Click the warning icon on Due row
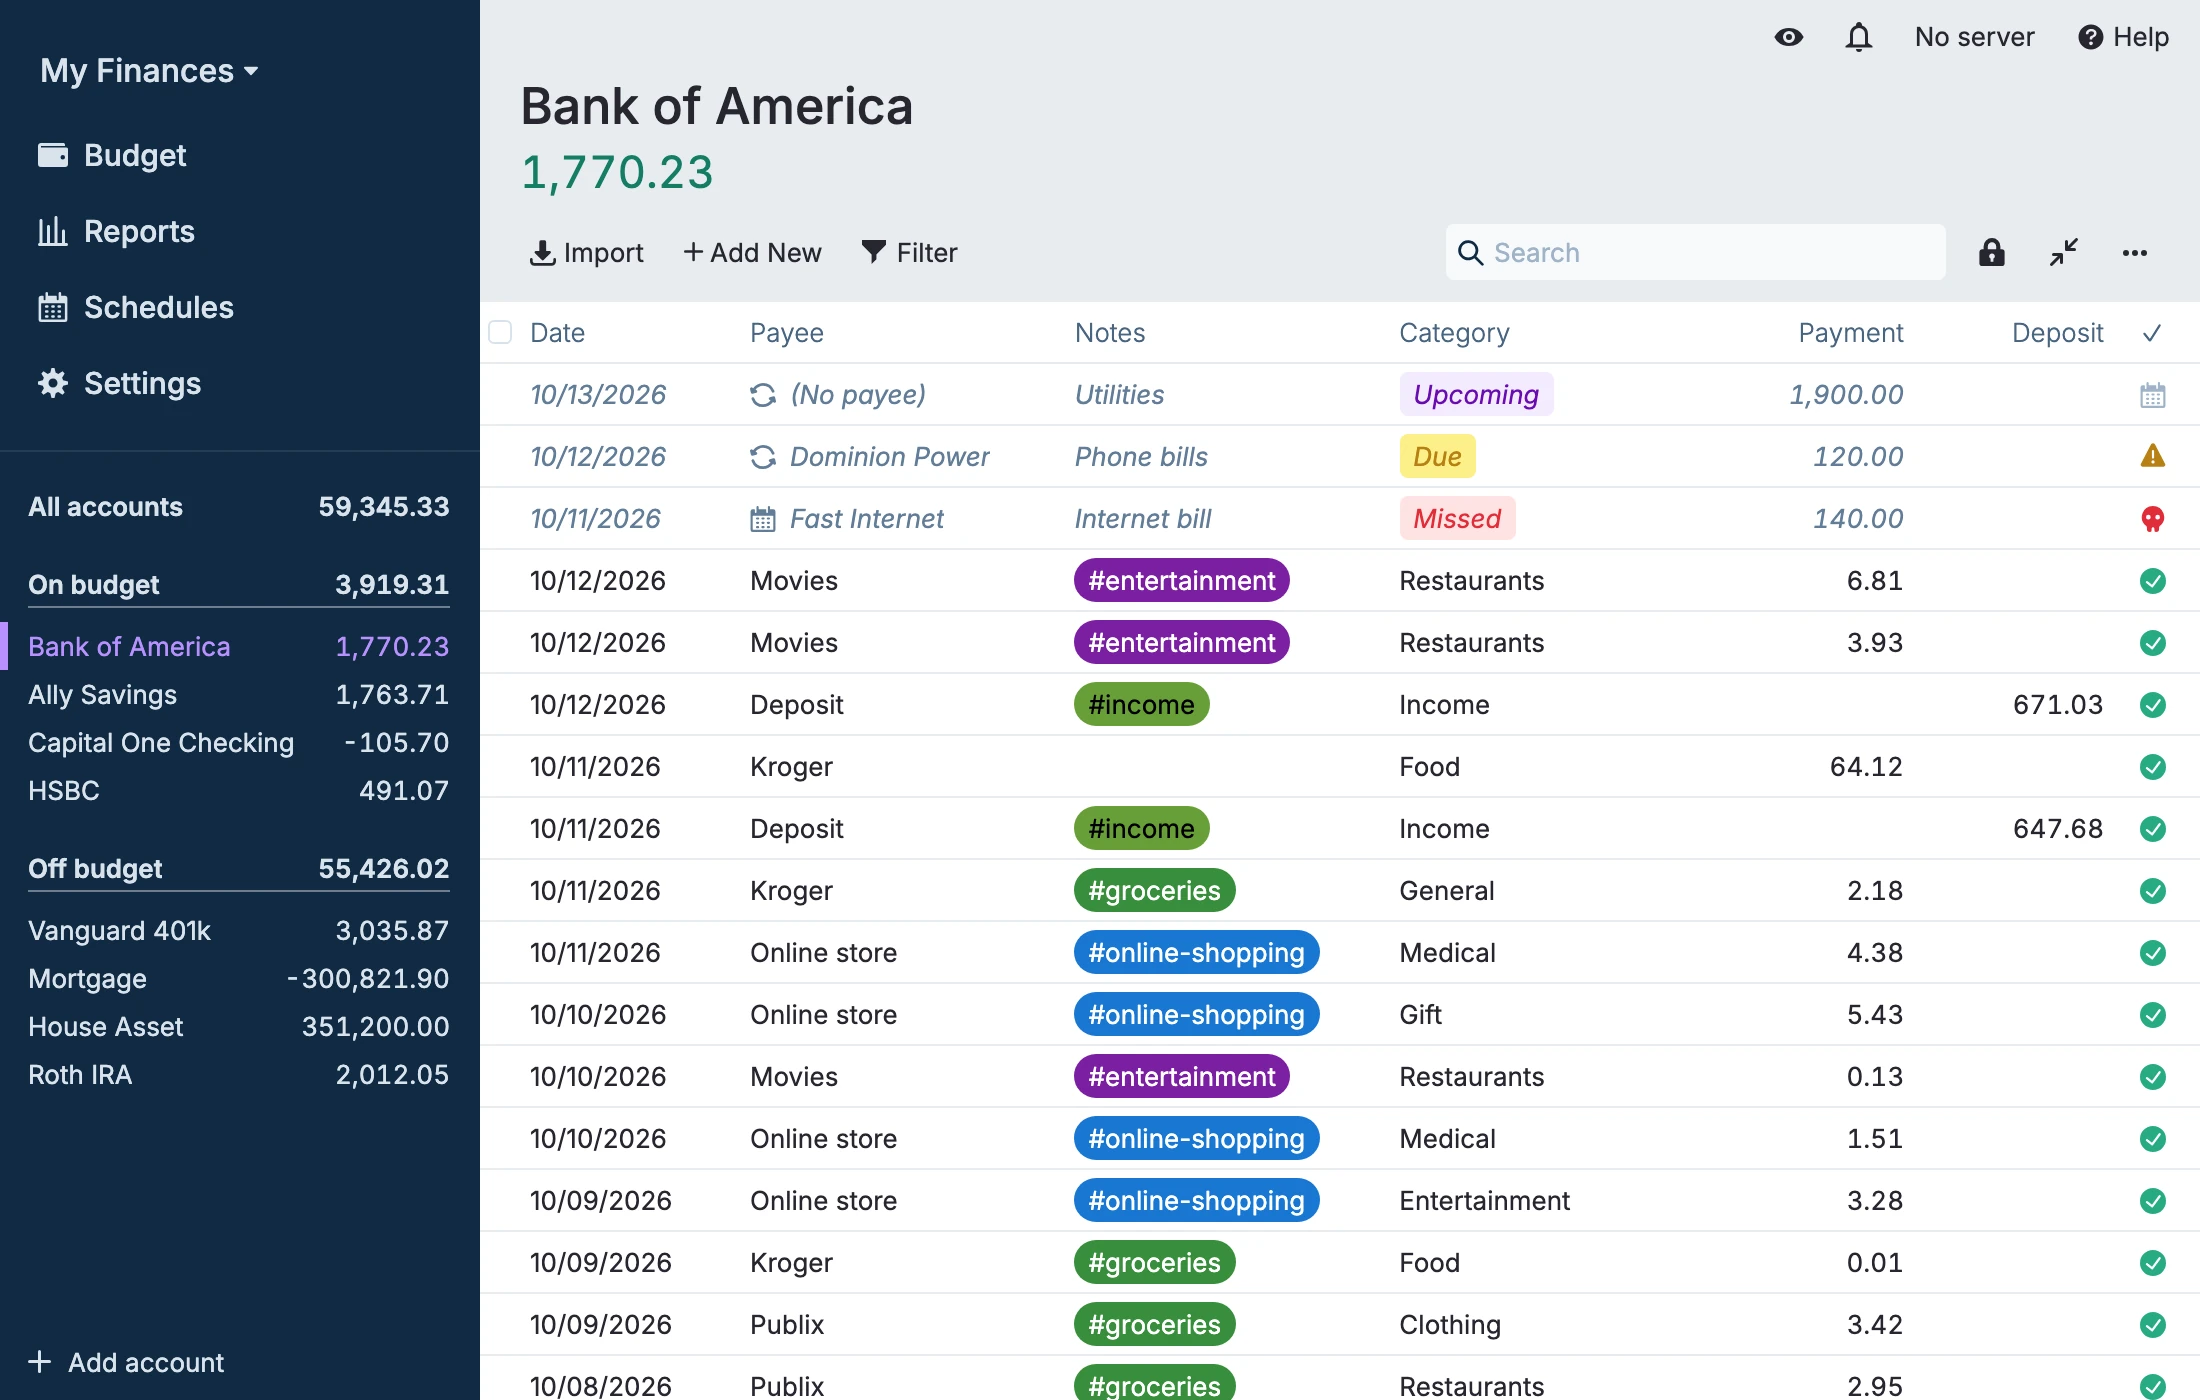Viewport: 2200px width, 1400px height. [2152, 457]
